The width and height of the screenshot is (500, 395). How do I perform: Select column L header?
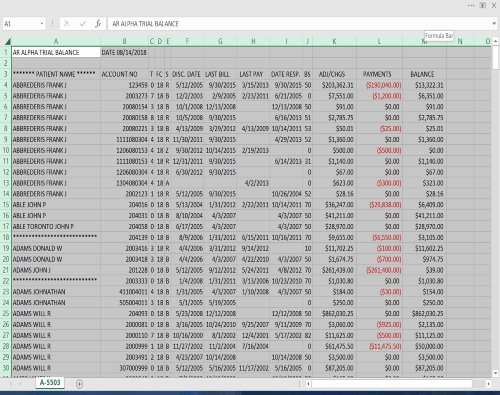tap(379, 41)
